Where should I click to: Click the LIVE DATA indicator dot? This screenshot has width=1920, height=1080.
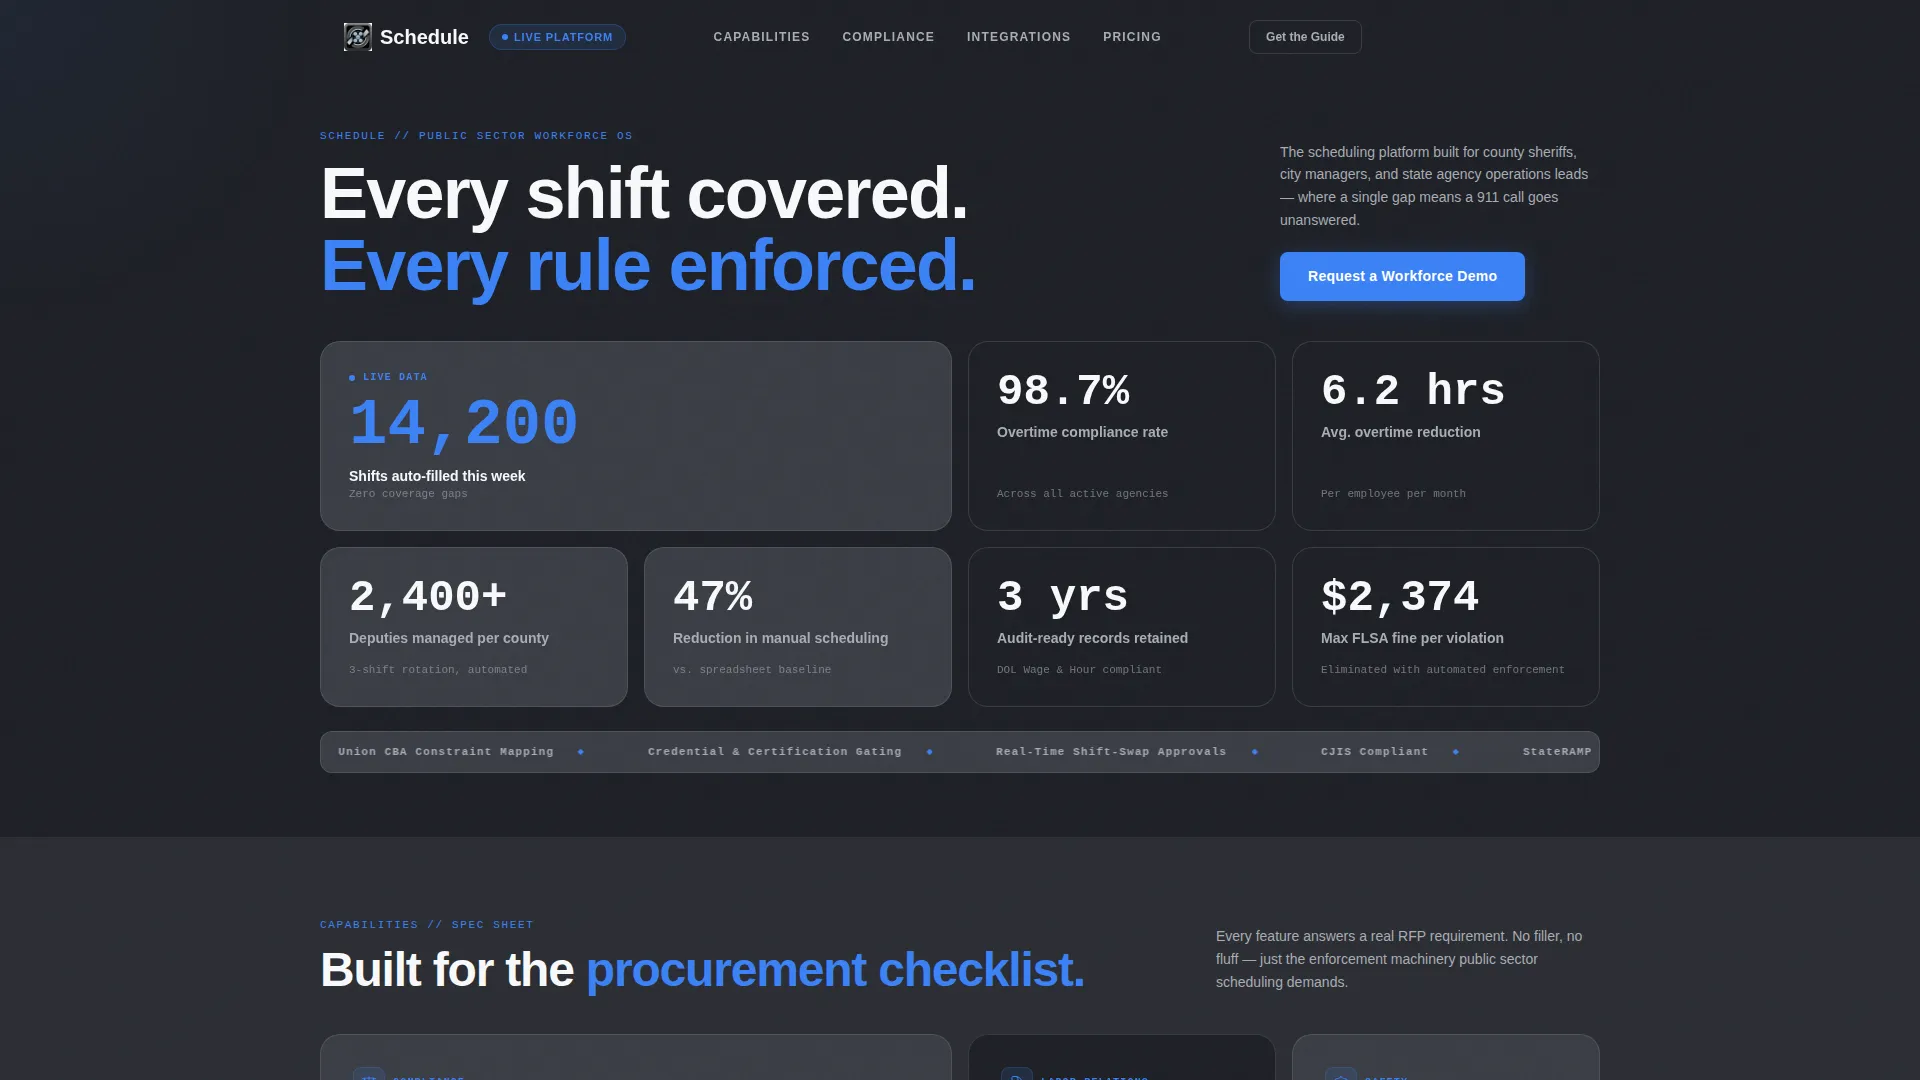pos(352,378)
